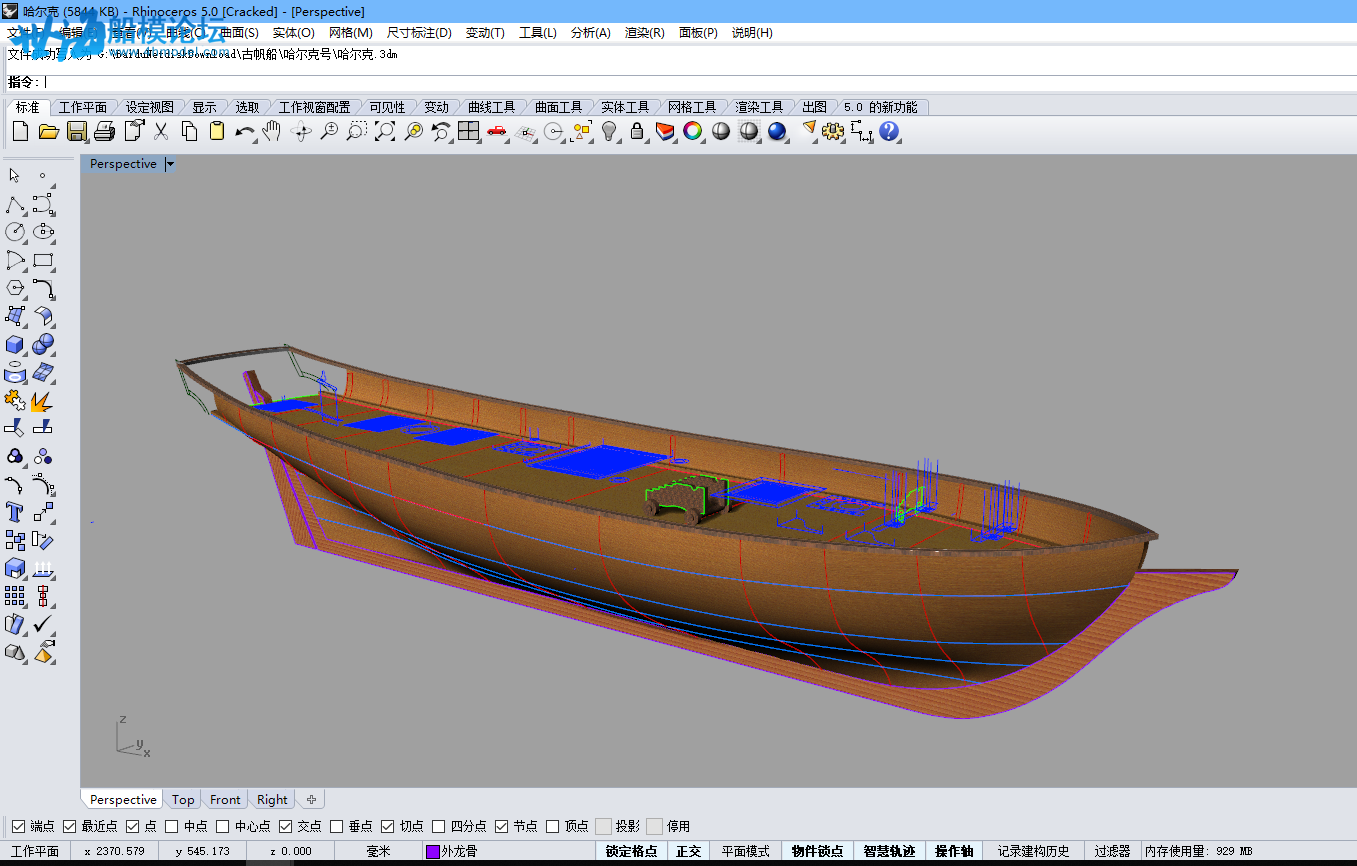Activate the Pan hand tool

coord(272,131)
